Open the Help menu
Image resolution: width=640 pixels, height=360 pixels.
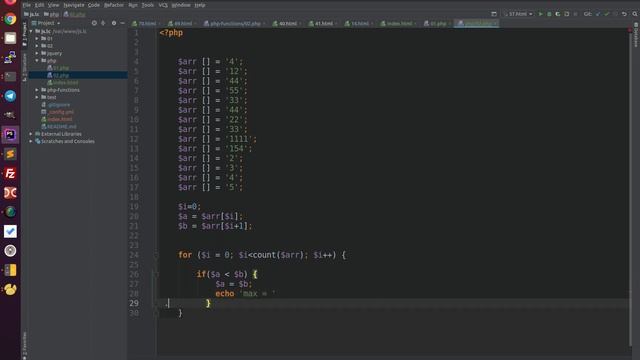click(200, 5)
